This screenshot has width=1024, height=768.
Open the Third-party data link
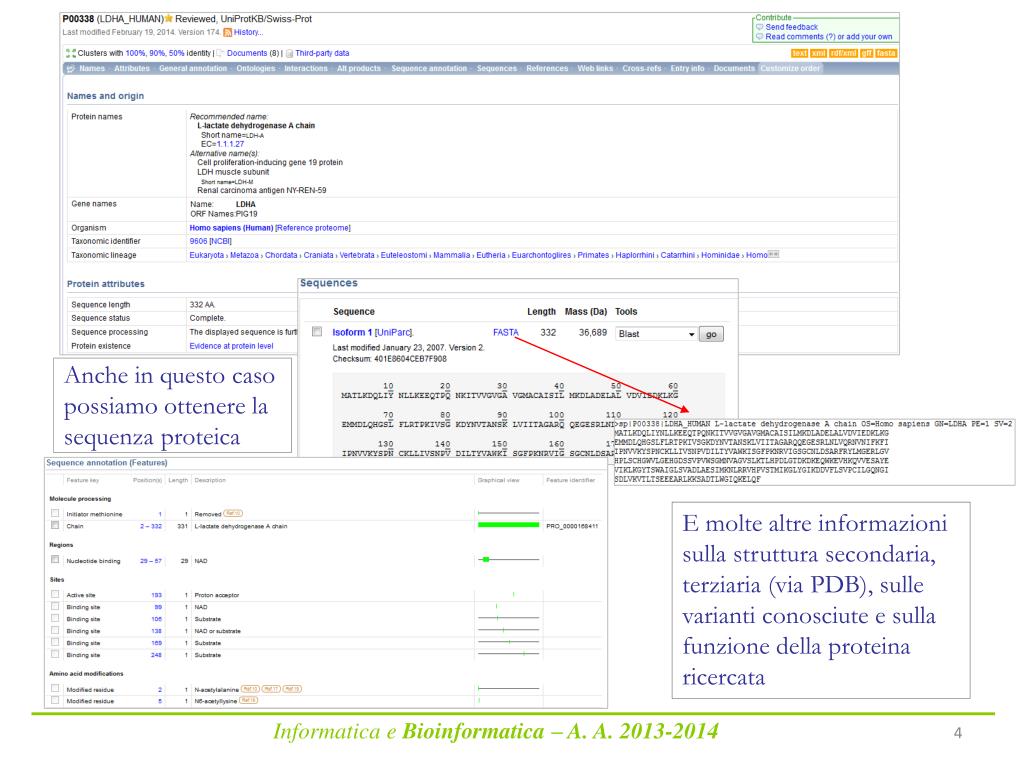point(322,53)
